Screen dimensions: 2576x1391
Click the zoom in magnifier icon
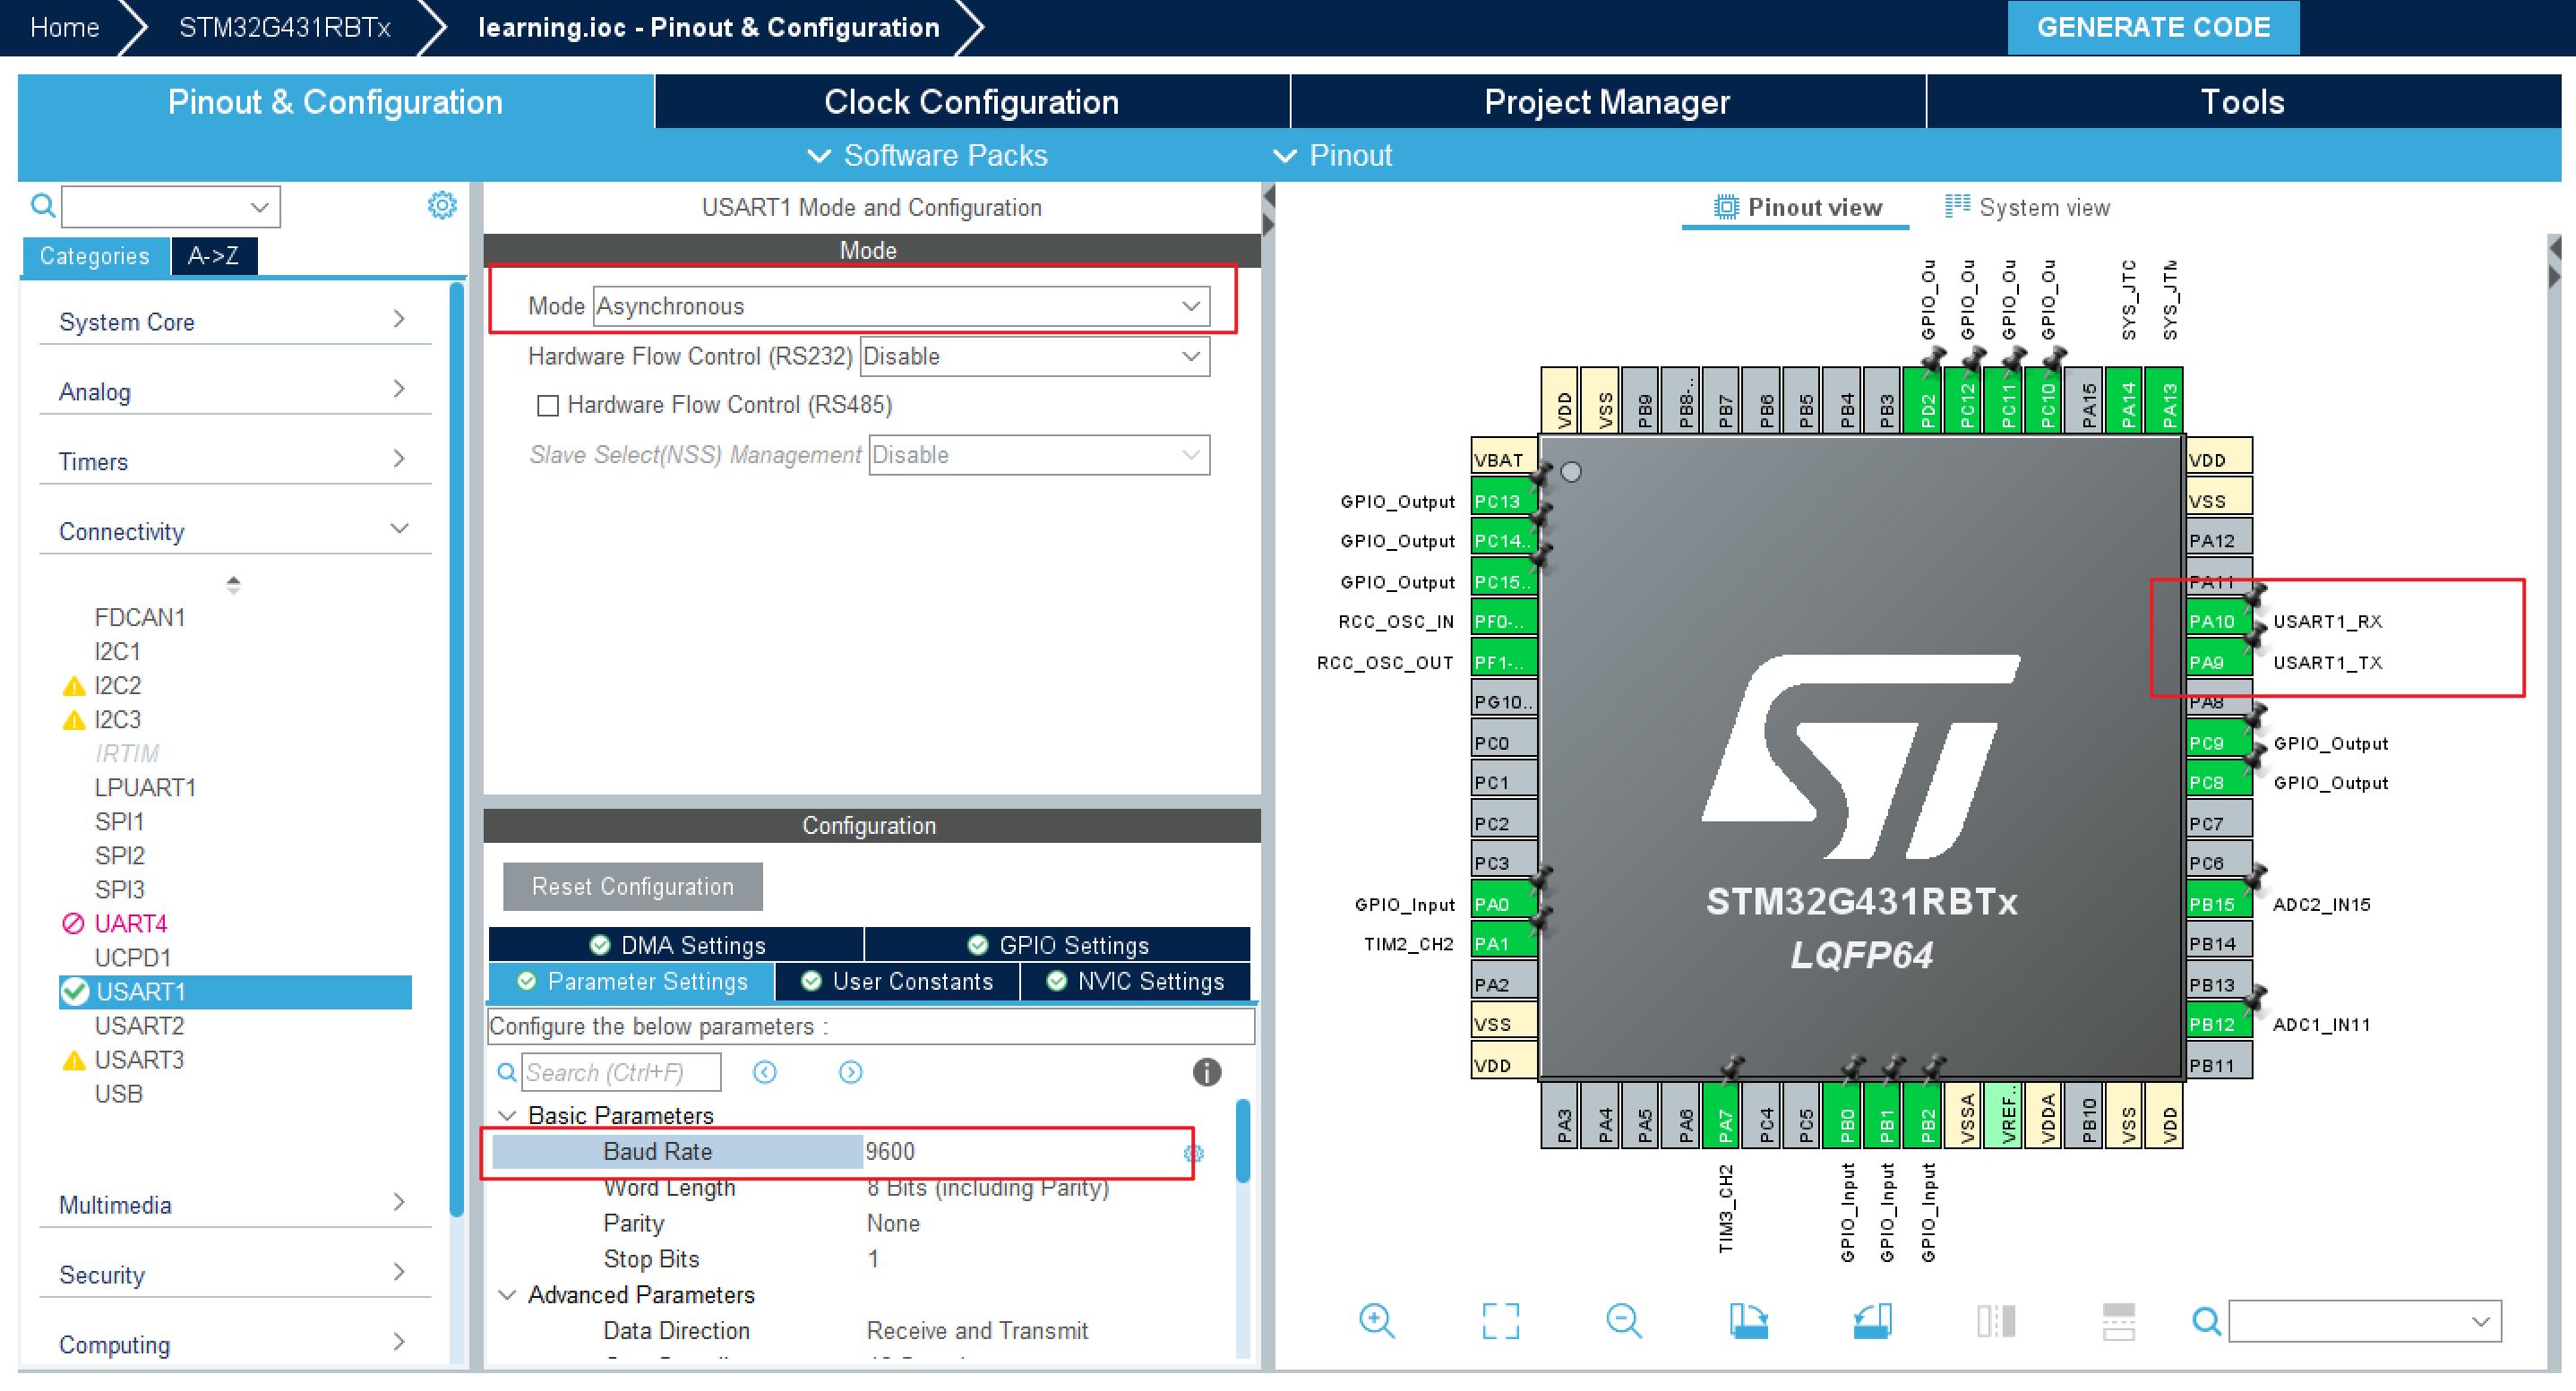pos(1376,1320)
